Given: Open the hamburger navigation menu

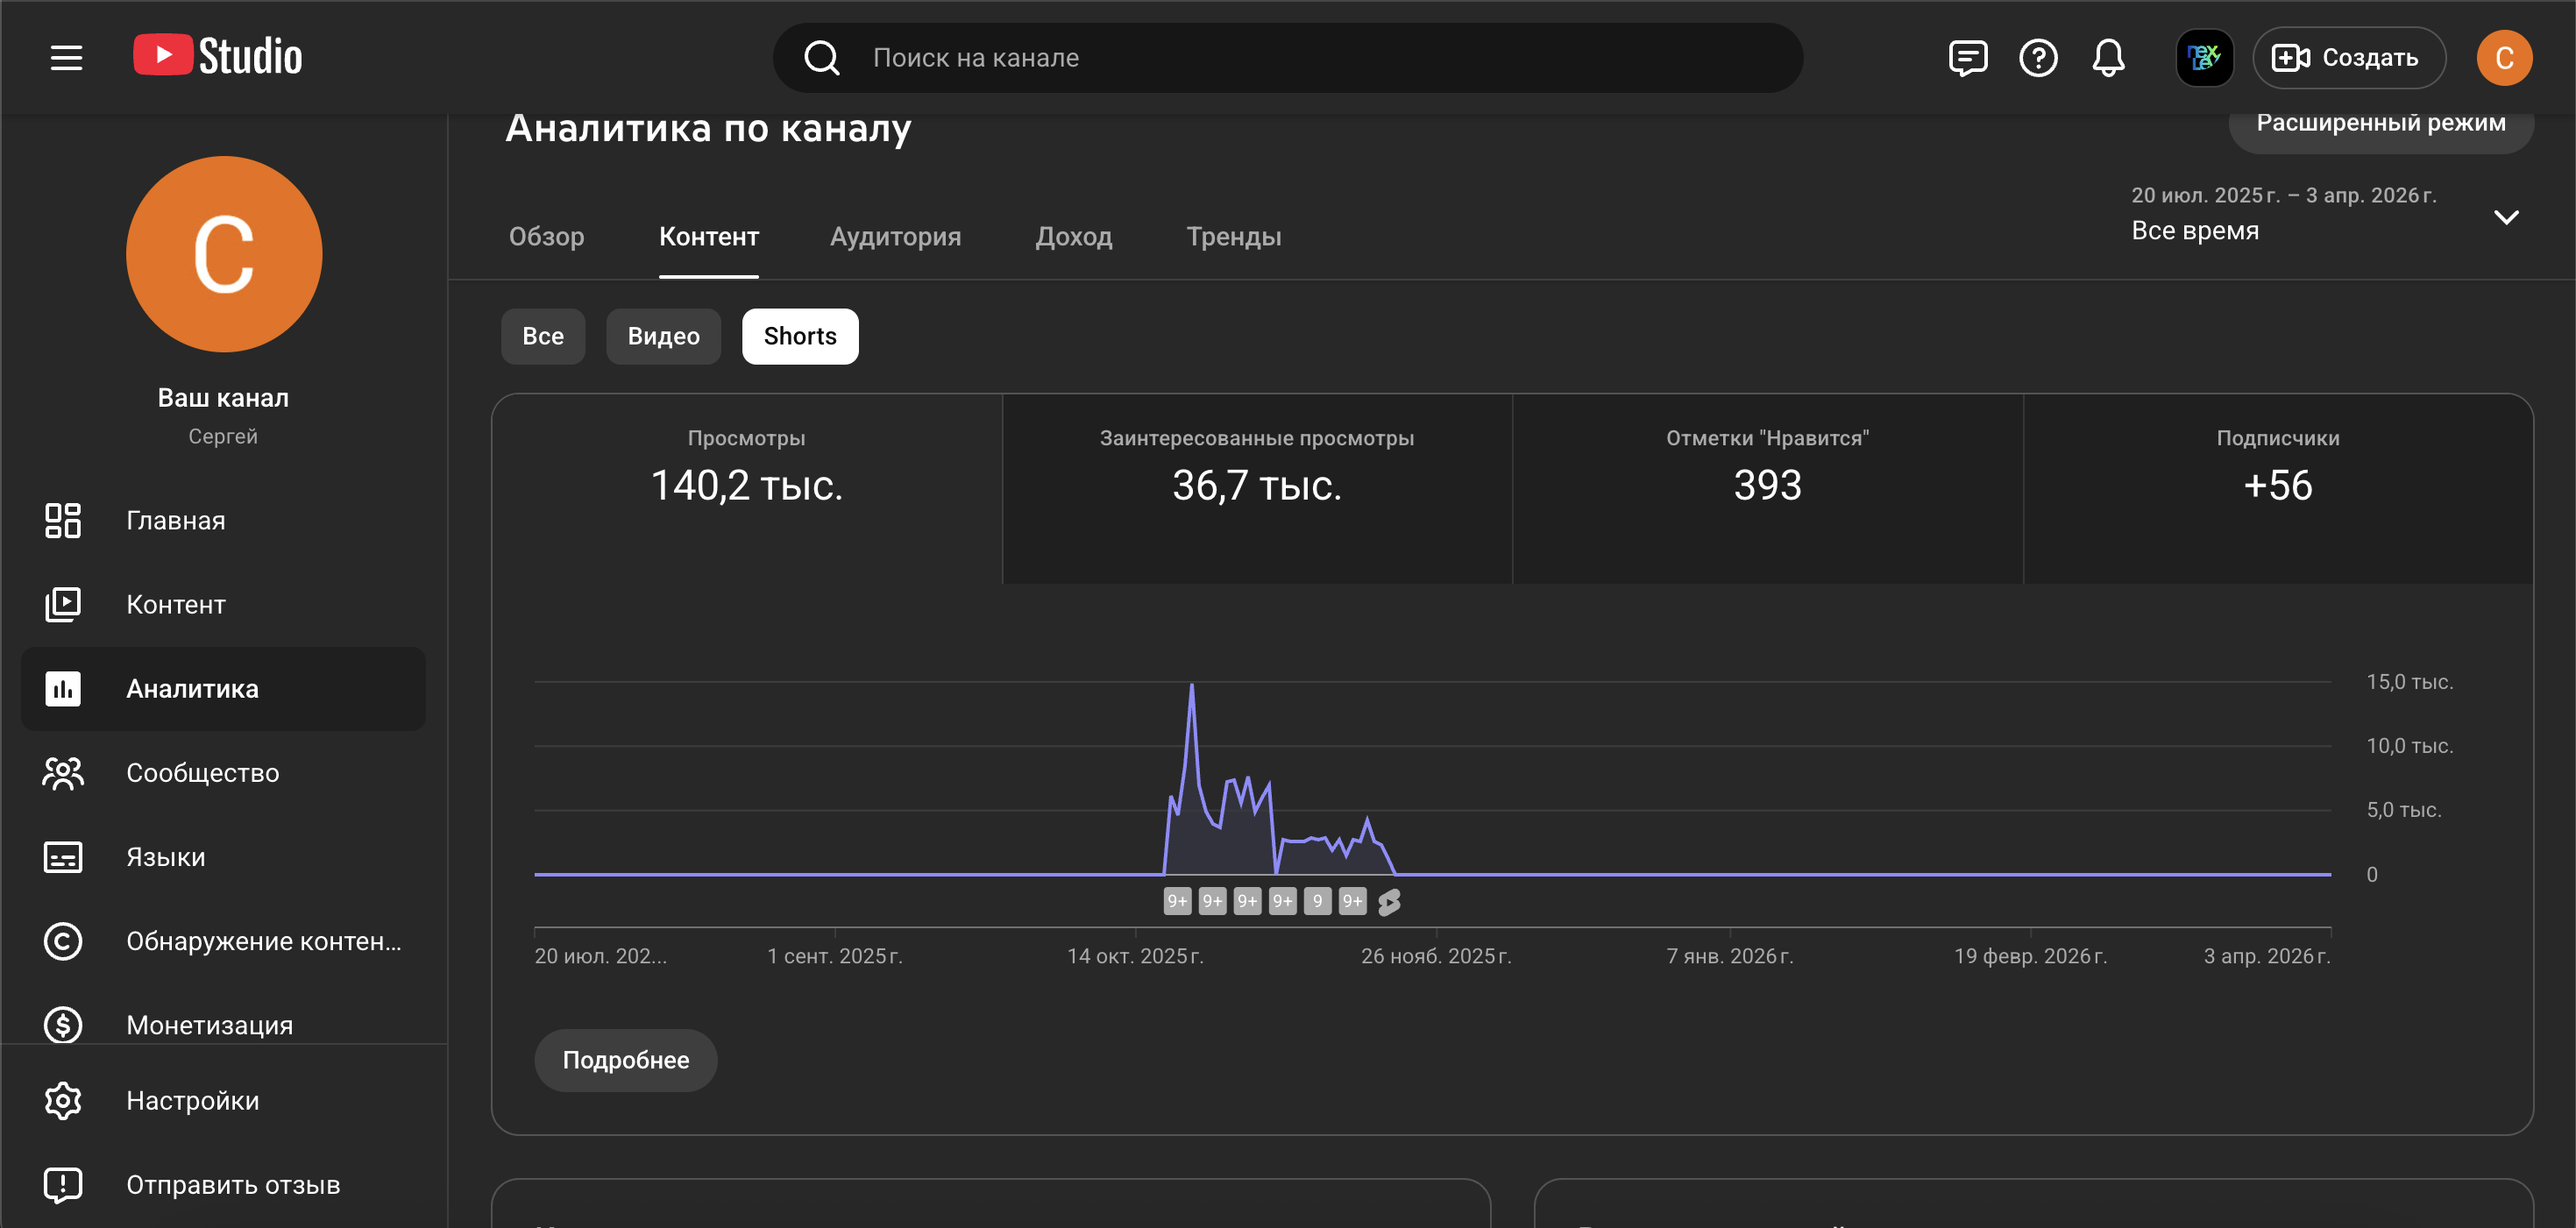Looking at the screenshot, I should (x=66, y=58).
